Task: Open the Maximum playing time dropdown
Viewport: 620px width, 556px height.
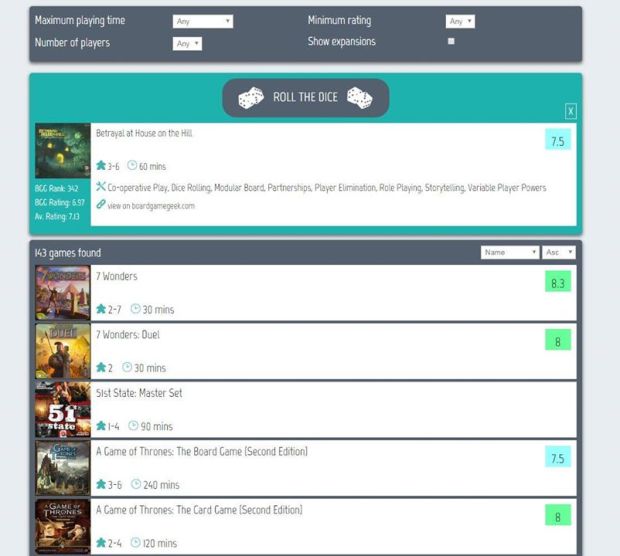Action: 203,21
